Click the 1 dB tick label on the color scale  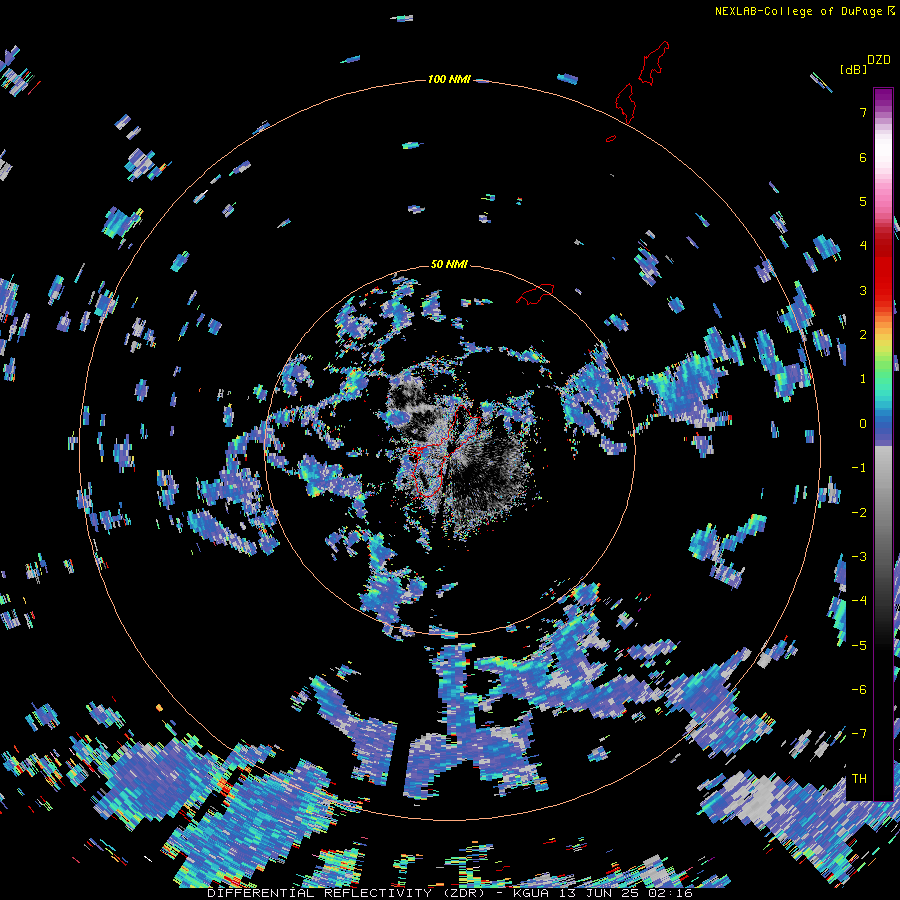tap(863, 379)
